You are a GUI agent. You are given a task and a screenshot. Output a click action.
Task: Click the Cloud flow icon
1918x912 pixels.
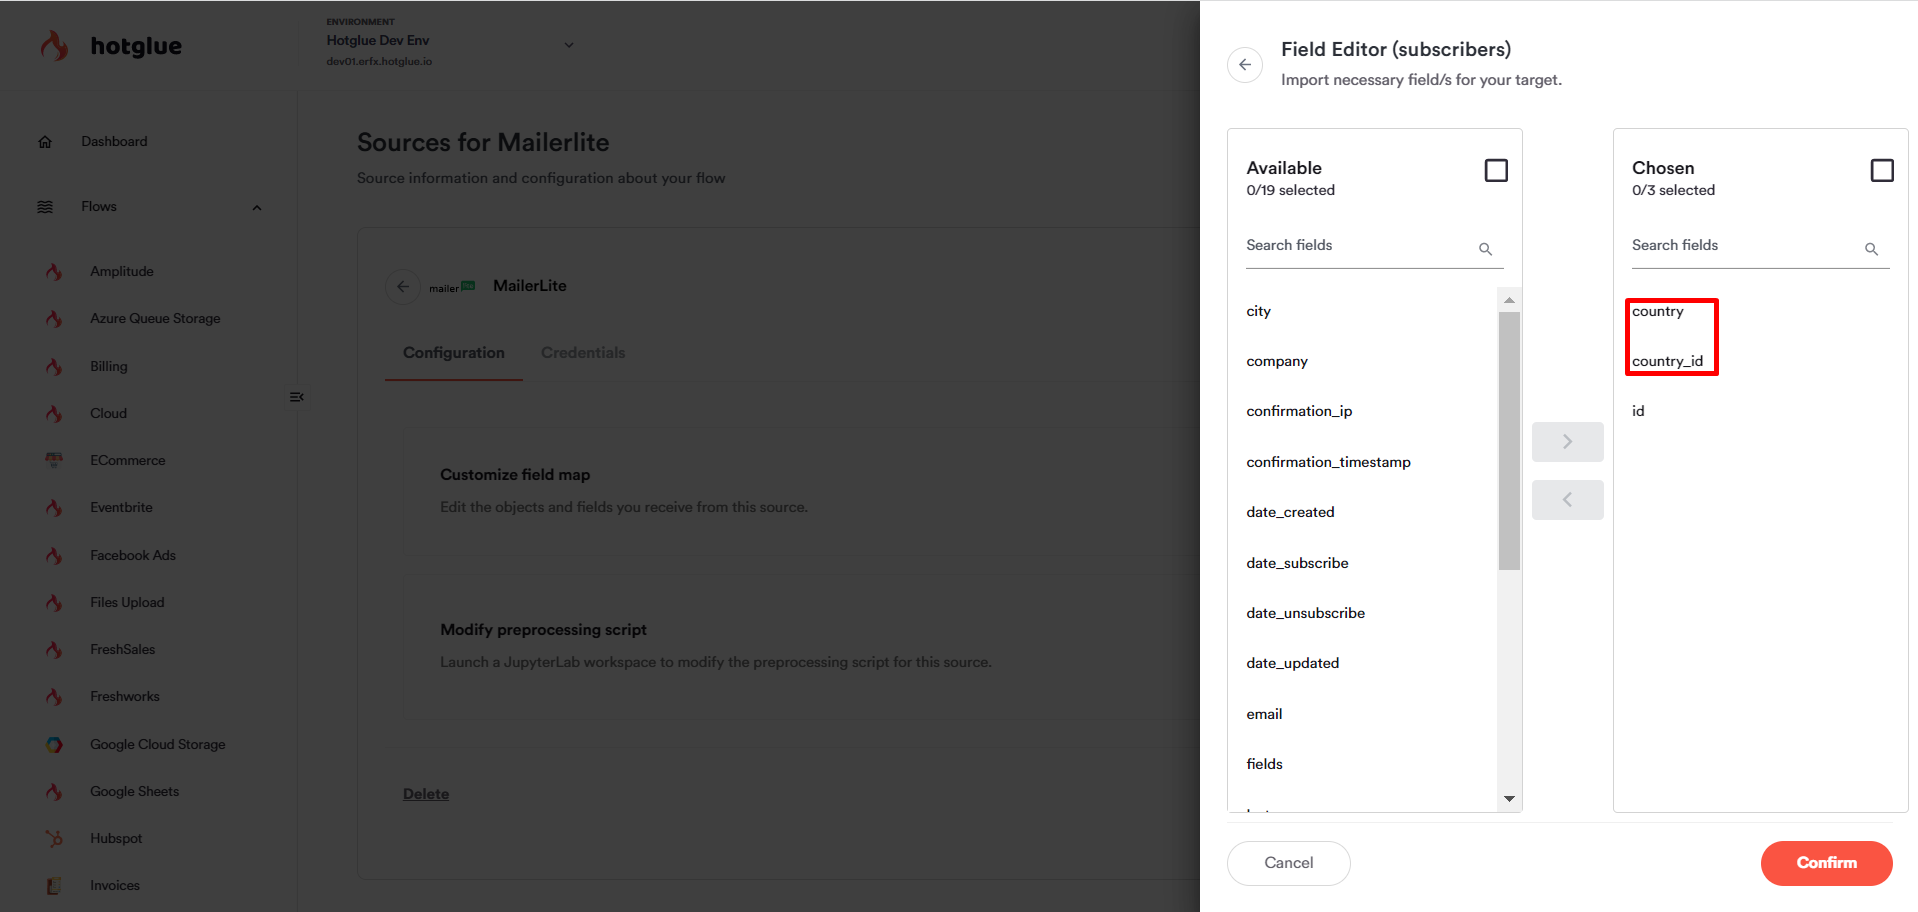54,414
